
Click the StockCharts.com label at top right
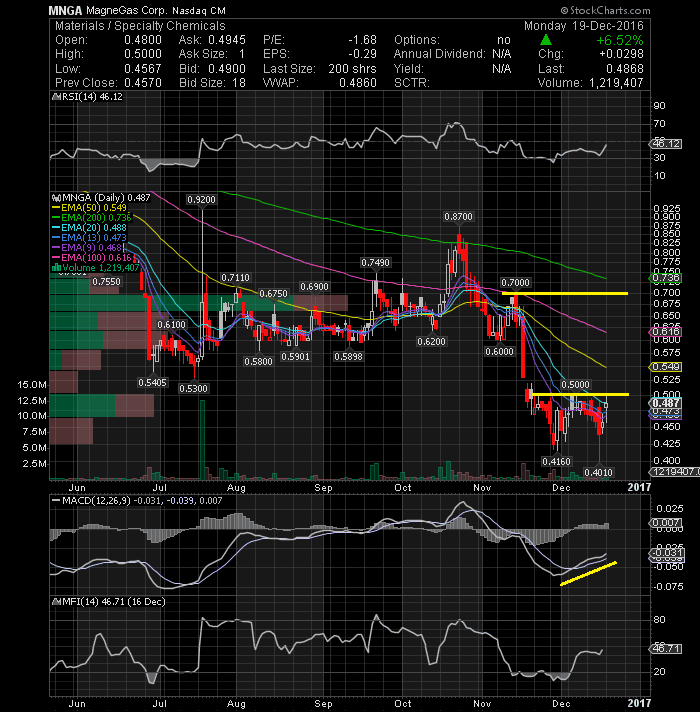pyautogui.click(x=606, y=10)
